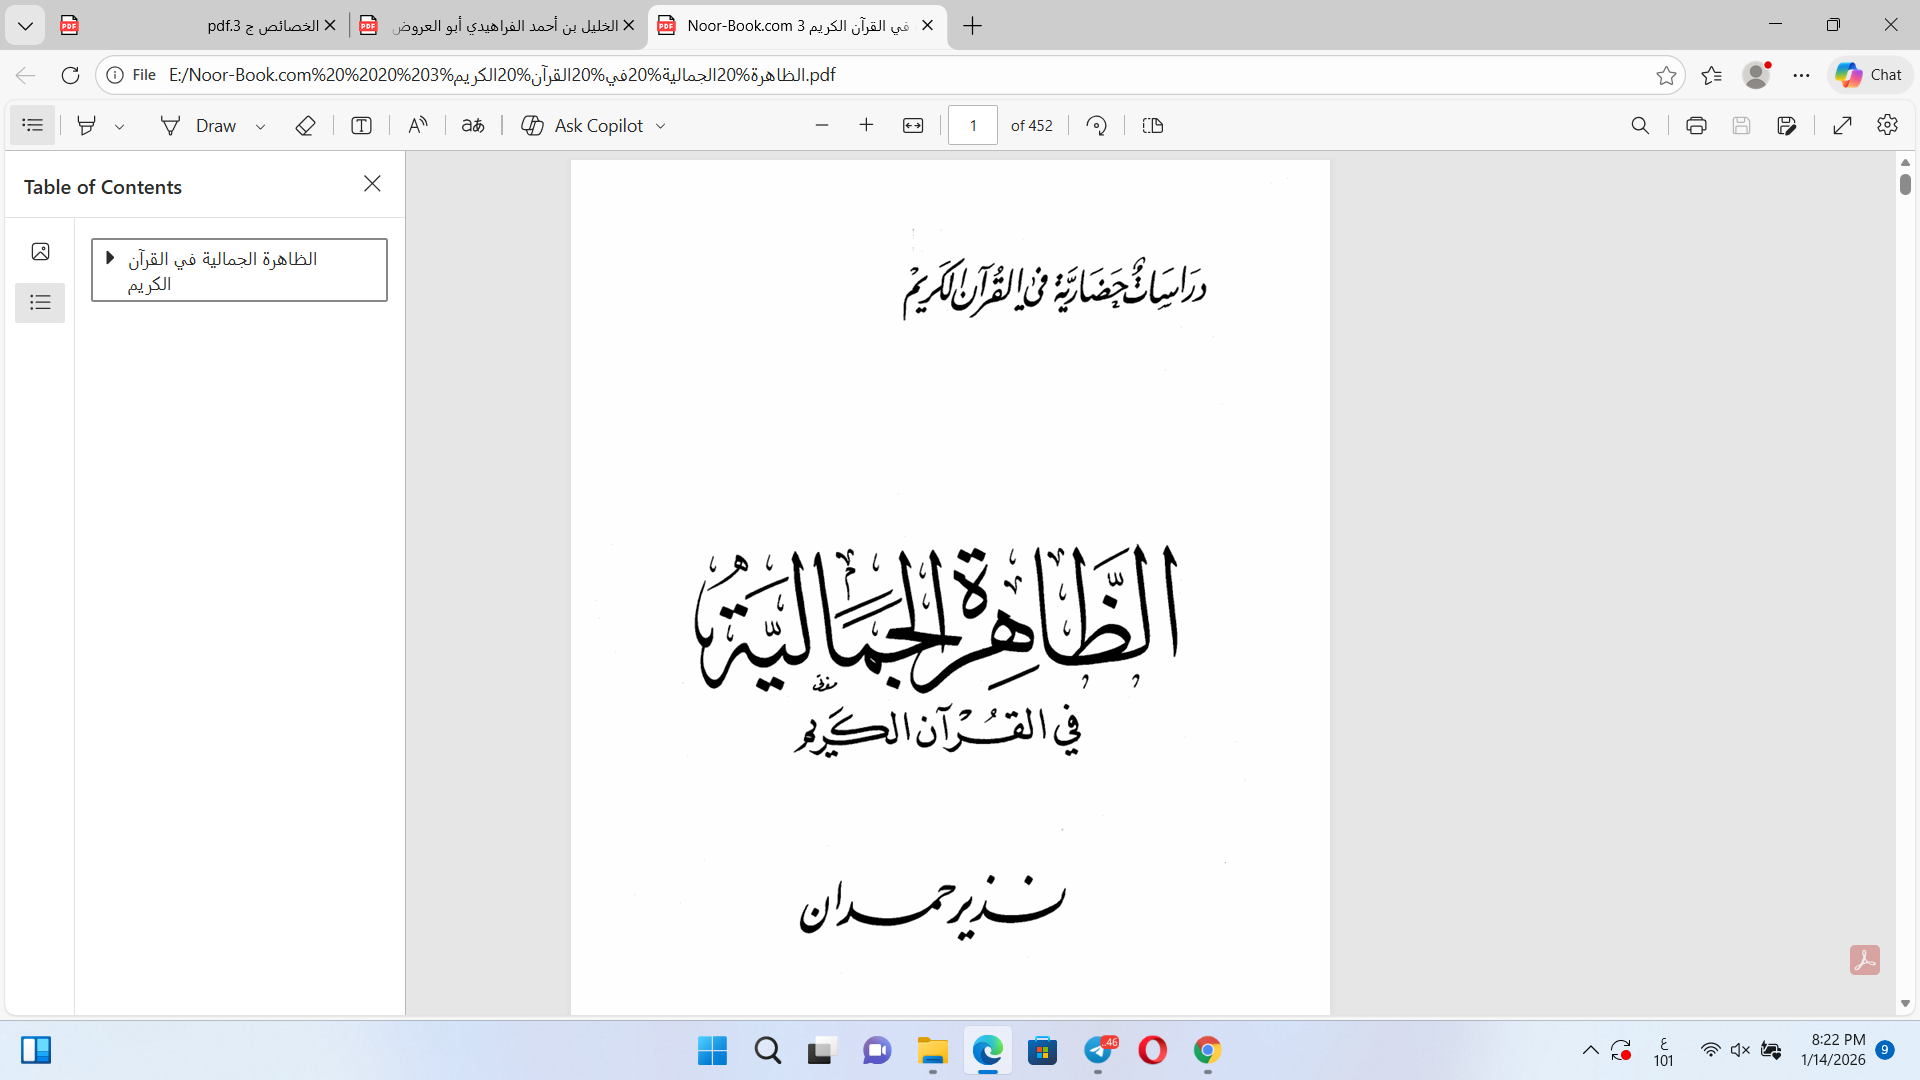Close the الخليل بن أحمد tab
This screenshot has width=1920, height=1080.
point(629,25)
